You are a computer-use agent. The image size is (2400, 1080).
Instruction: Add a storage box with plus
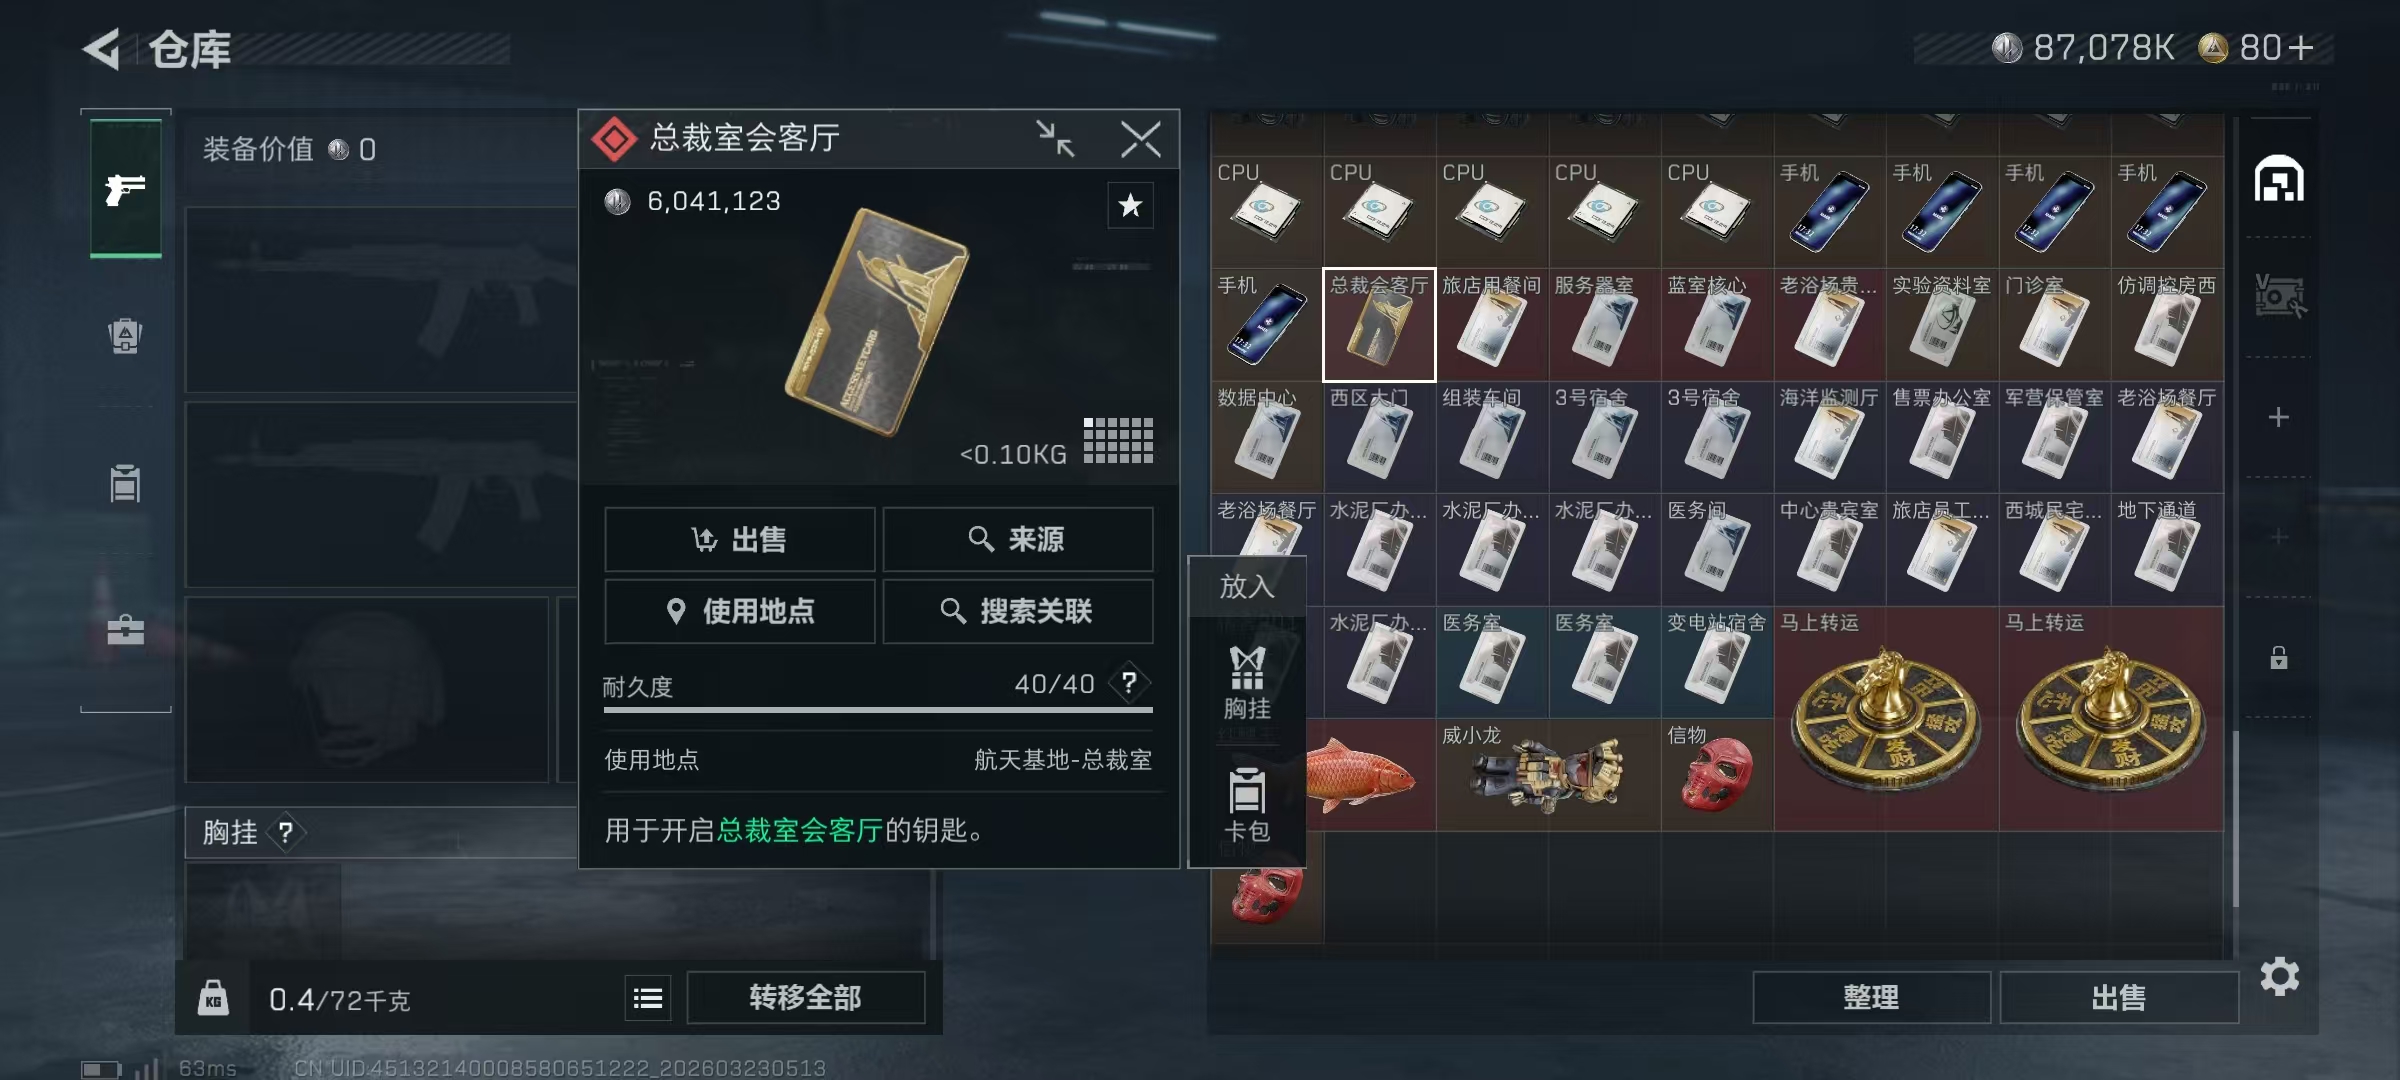pos(2278,417)
